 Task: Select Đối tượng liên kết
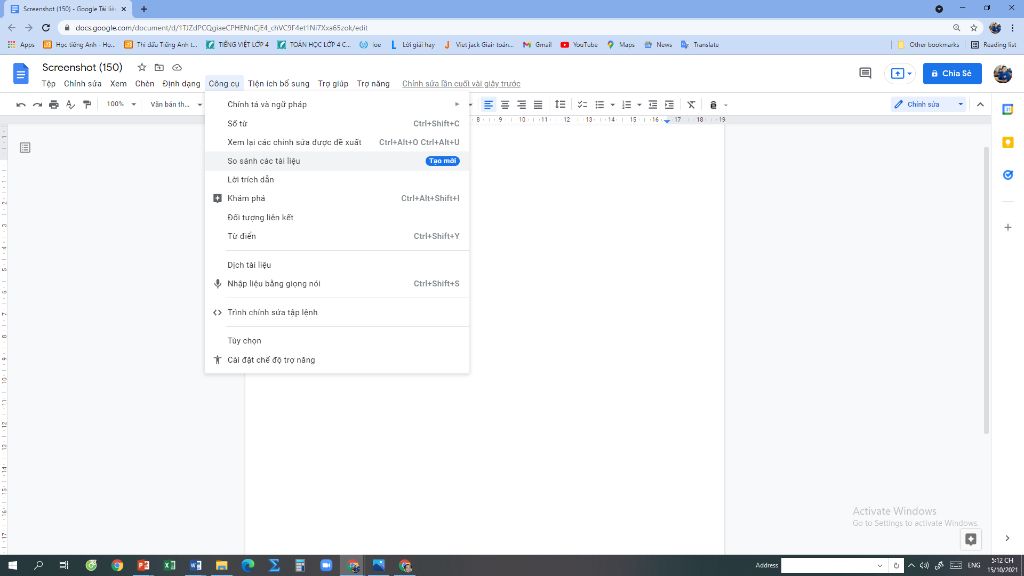click(x=337, y=217)
